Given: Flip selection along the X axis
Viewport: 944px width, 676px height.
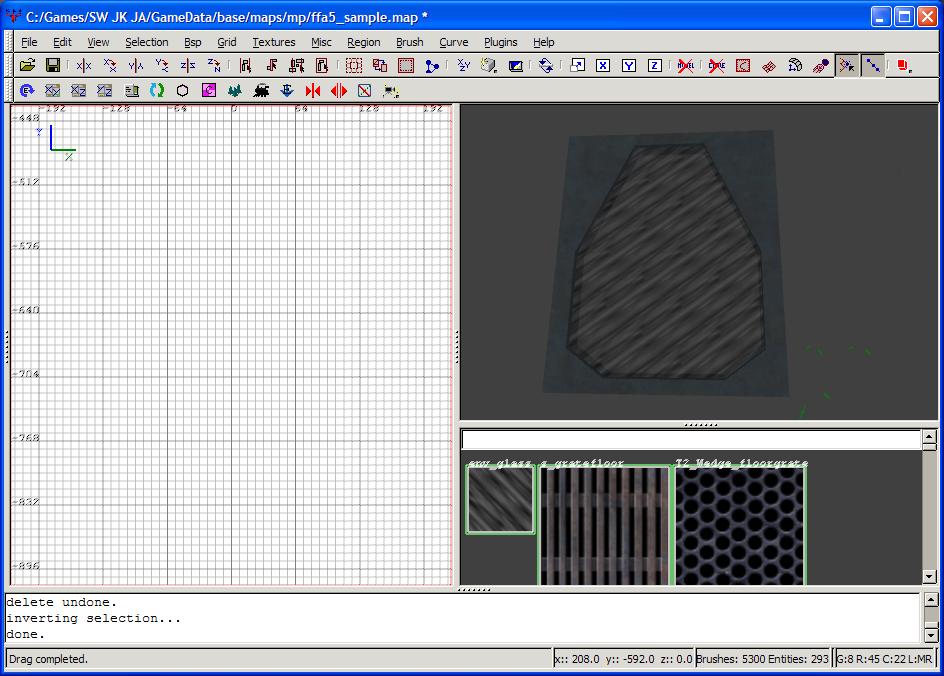Looking at the screenshot, I should coord(84,65).
